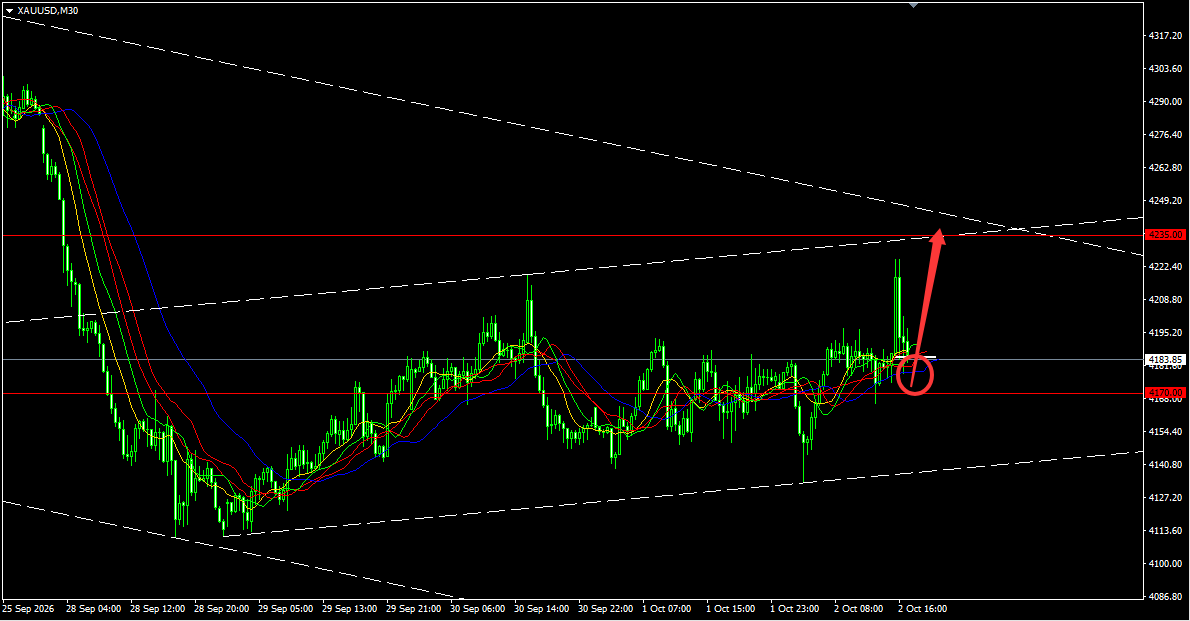This screenshot has width=1190, height=621.
Task: Select the current price label 4183.85
Action: pos(1166,359)
